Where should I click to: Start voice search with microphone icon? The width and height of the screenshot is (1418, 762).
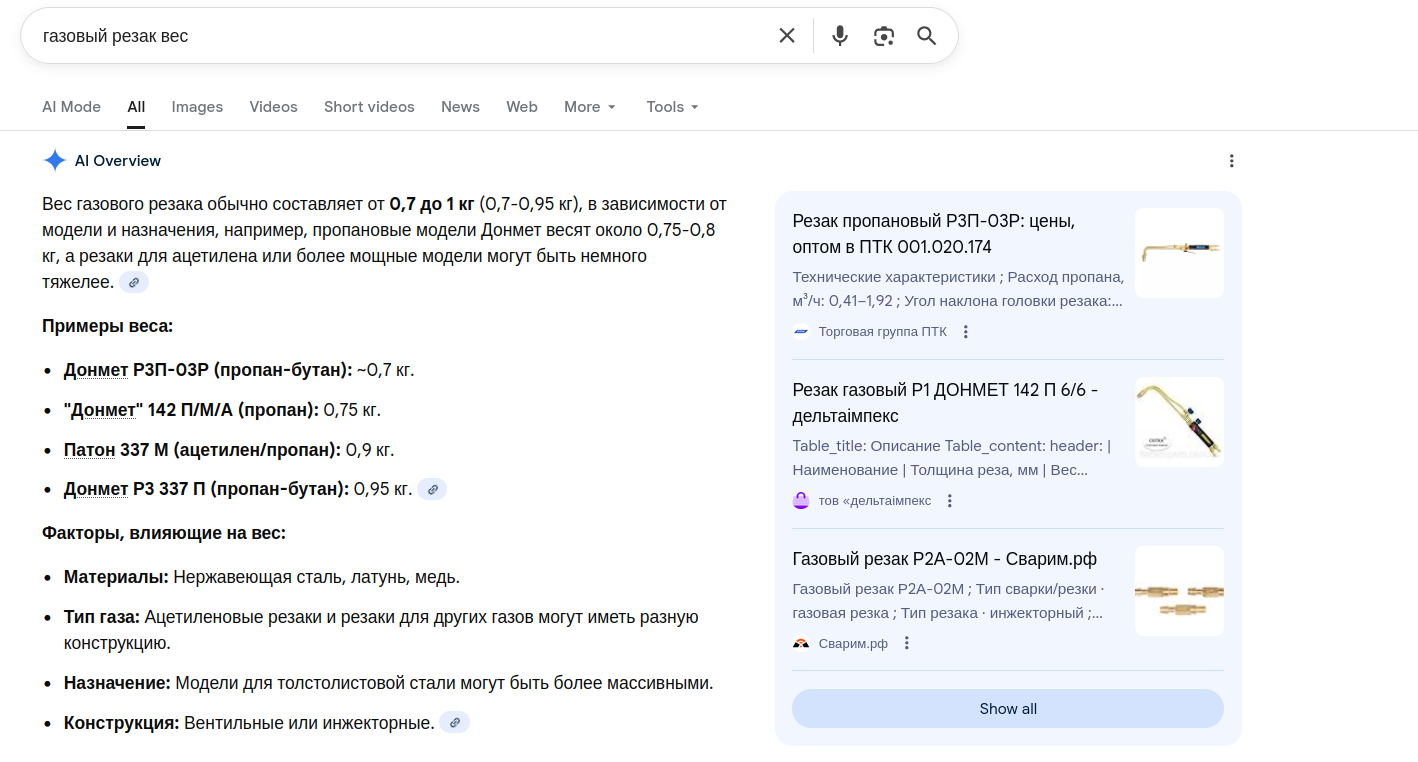click(840, 36)
